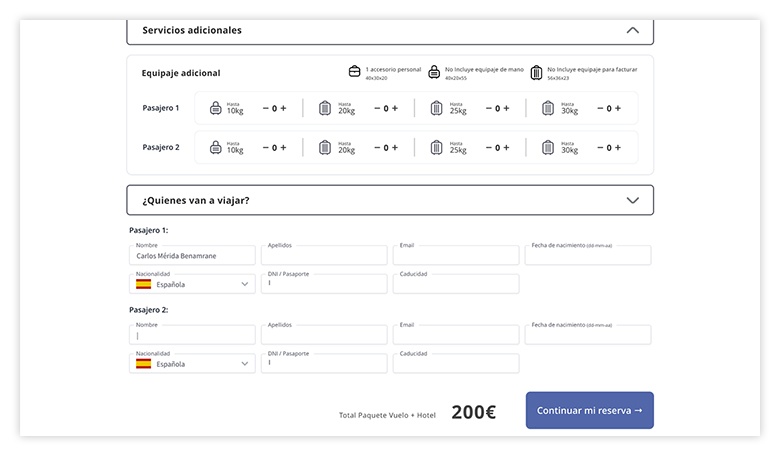Decrease Pasajero 2 10kg baggage count

[266, 147]
